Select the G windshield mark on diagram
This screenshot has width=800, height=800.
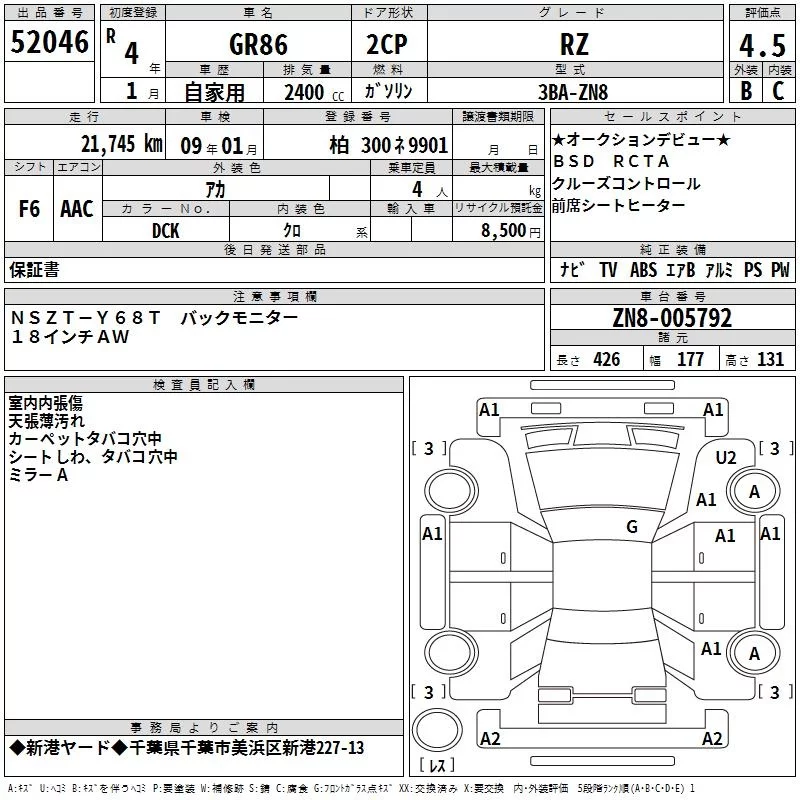pyautogui.click(x=632, y=526)
